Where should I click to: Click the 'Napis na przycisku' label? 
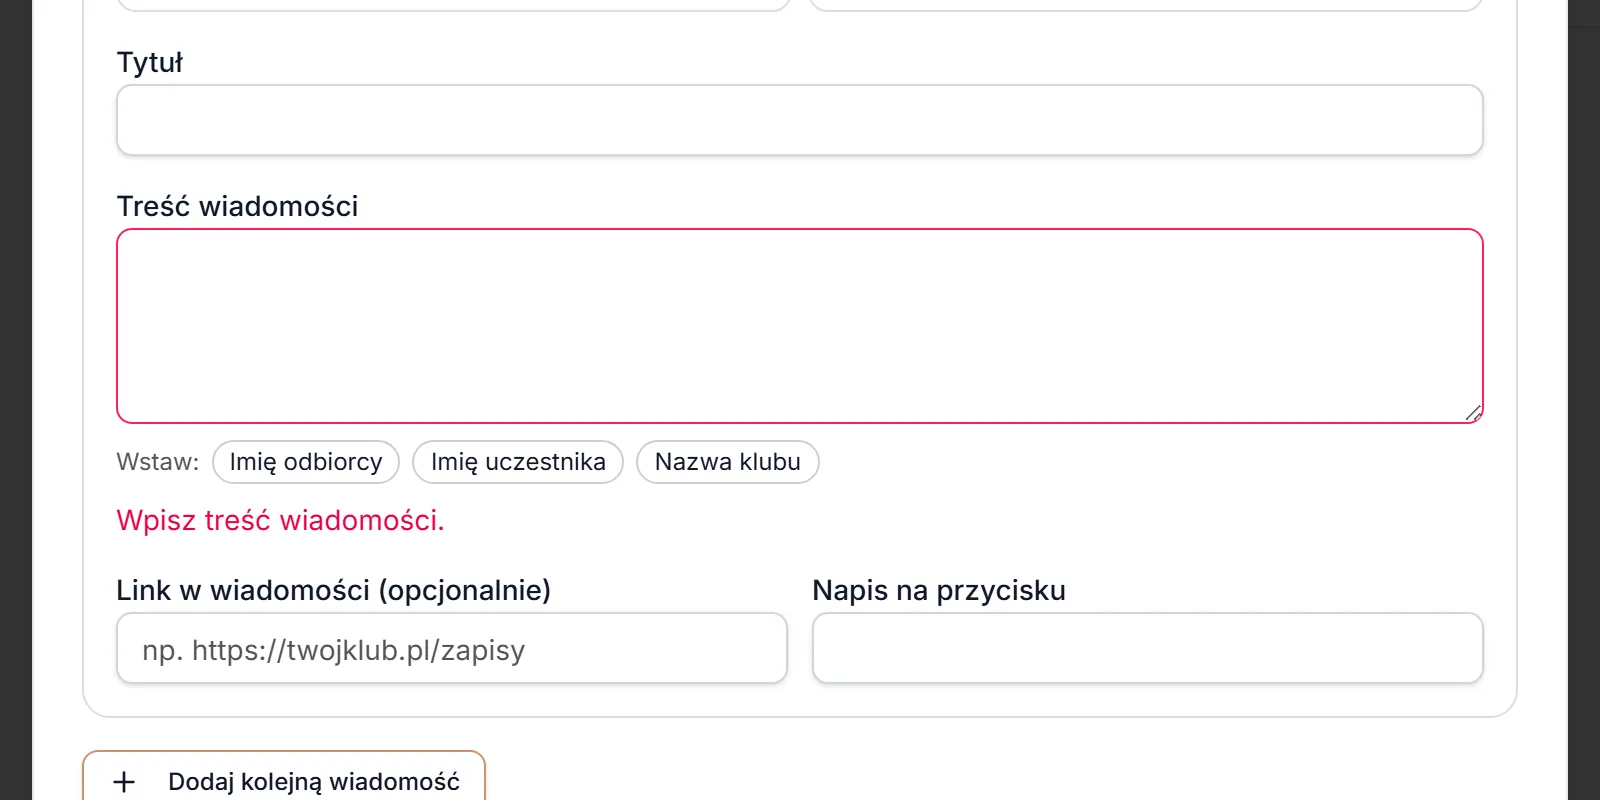click(939, 590)
